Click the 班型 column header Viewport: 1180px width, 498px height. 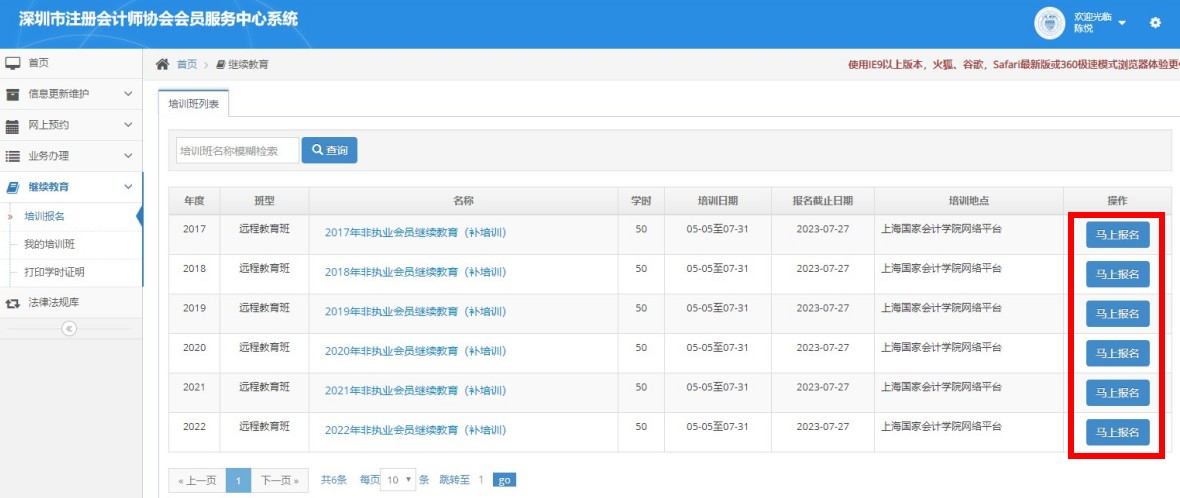click(264, 201)
